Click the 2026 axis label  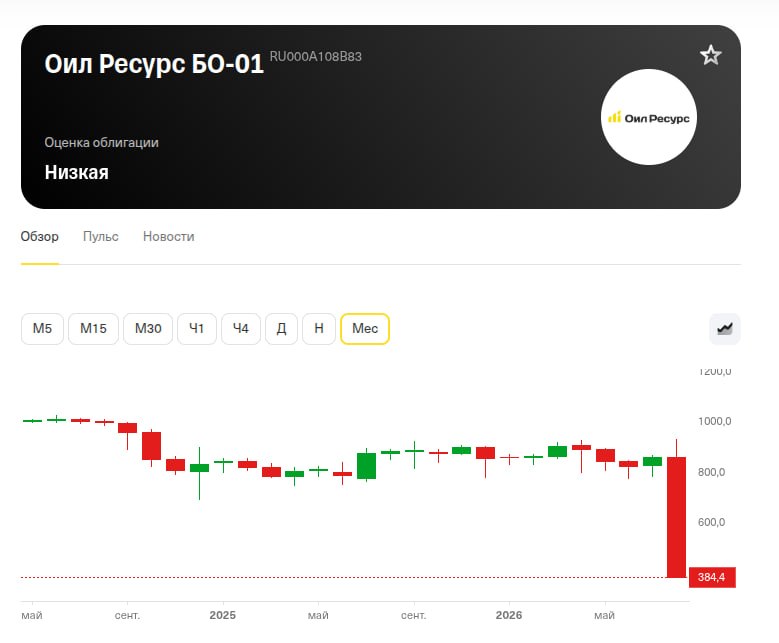pos(509,615)
